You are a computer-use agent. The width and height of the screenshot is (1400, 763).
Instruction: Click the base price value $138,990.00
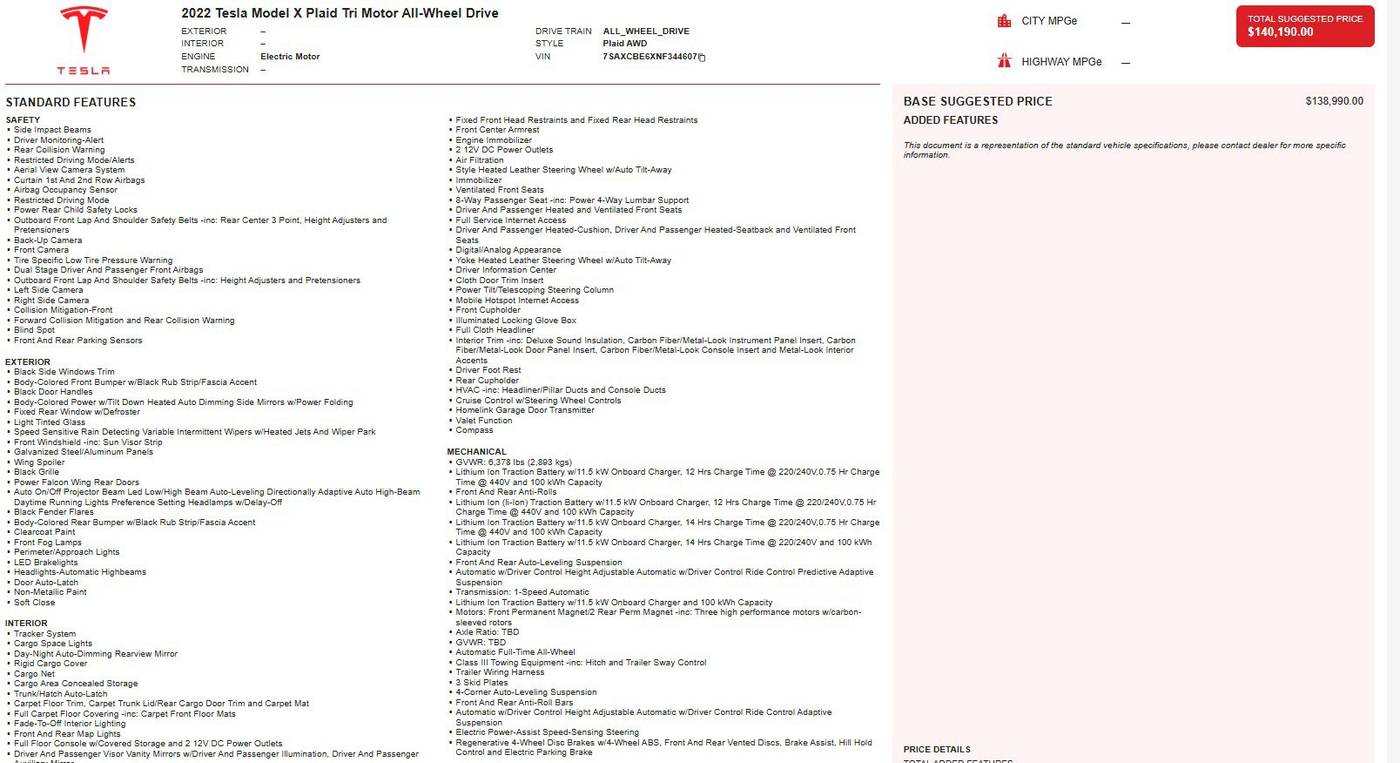(x=1334, y=101)
